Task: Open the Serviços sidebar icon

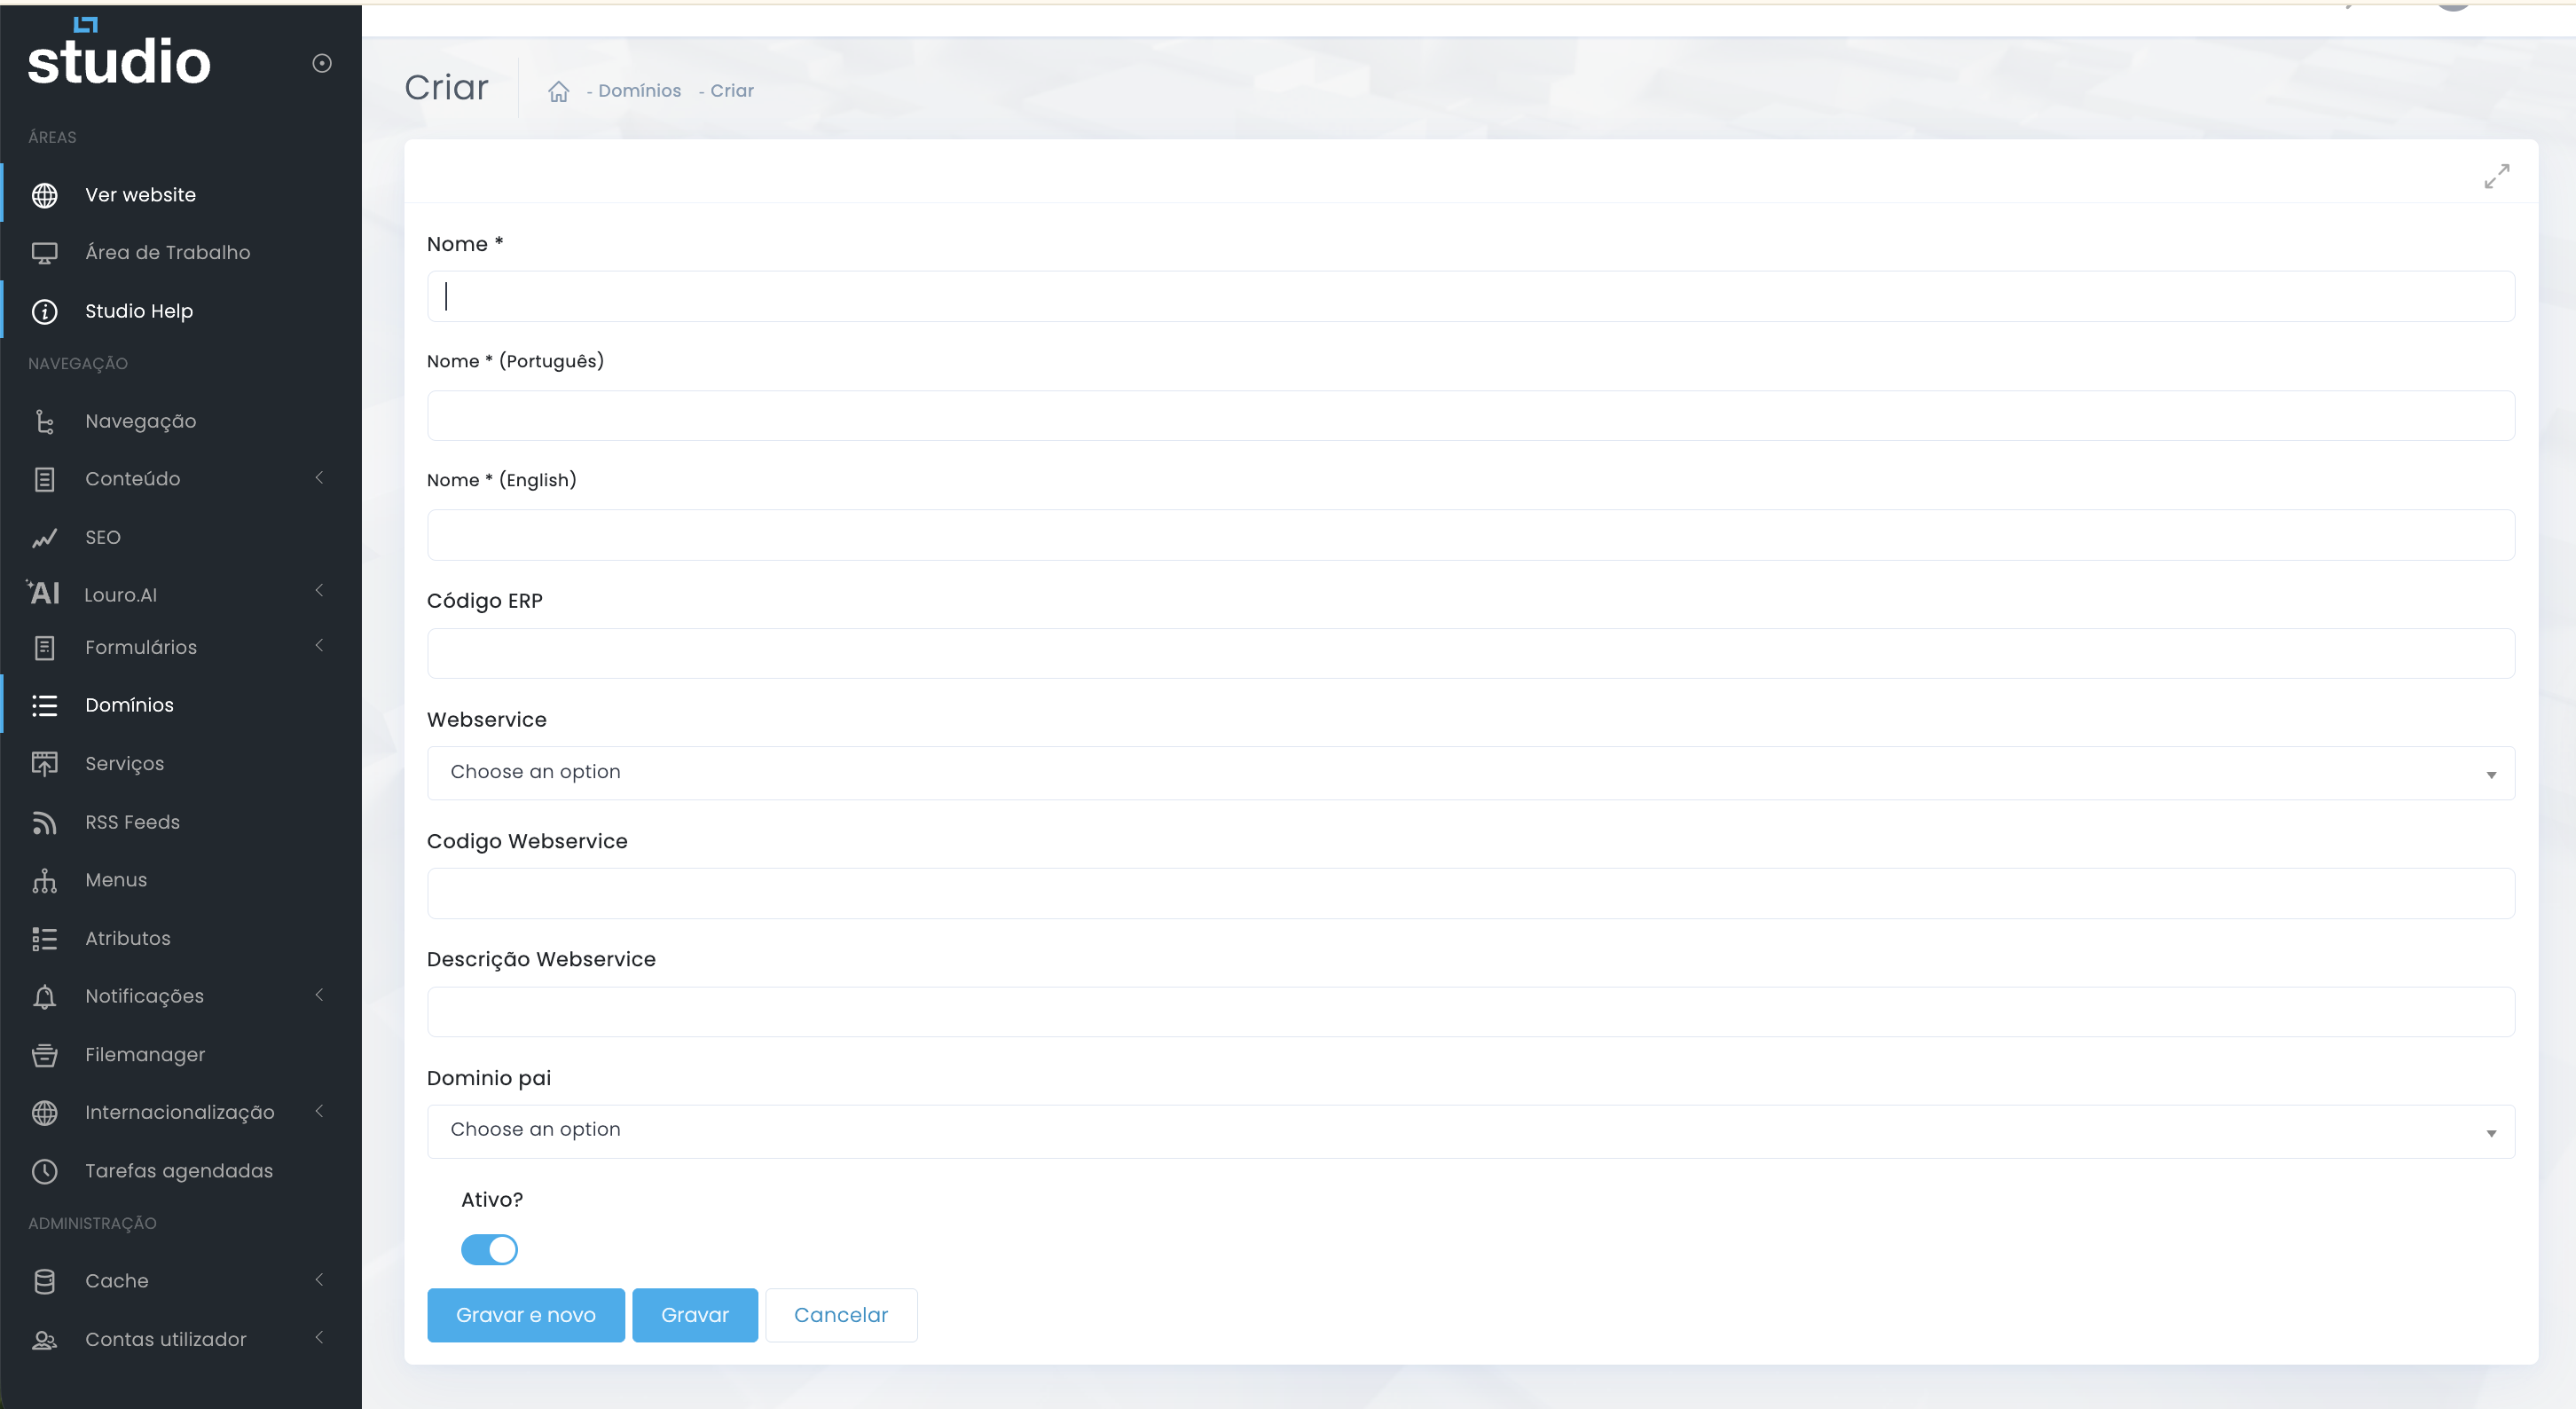Action: click(45, 763)
